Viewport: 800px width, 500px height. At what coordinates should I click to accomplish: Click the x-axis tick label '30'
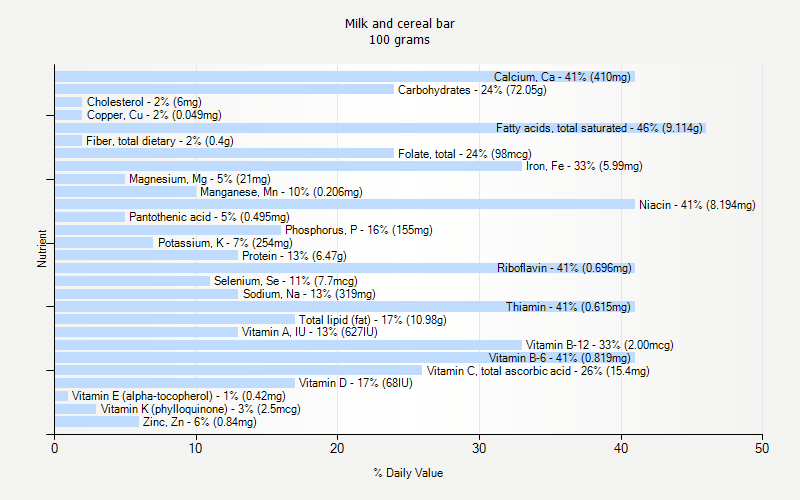(x=479, y=448)
